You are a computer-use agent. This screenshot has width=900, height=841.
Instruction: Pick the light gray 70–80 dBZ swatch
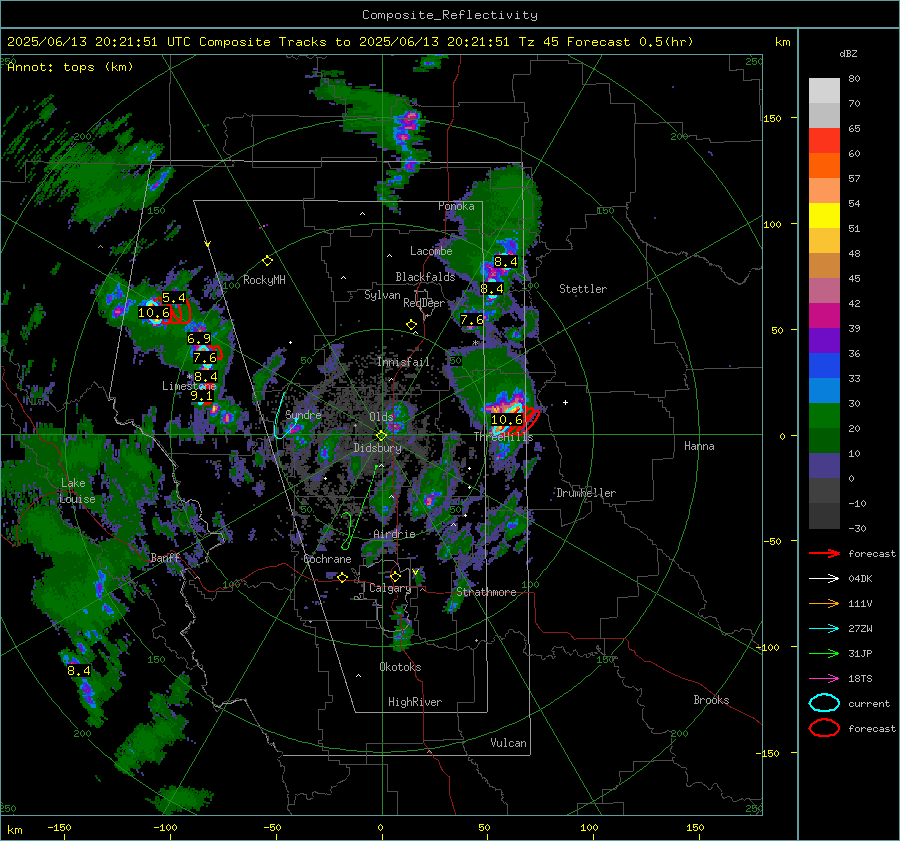pyautogui.click(x=824, y=91)
